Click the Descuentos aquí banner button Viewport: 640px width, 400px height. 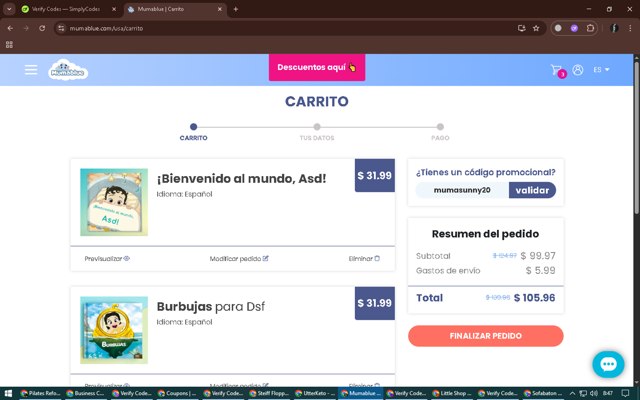(x=317, y=67)
